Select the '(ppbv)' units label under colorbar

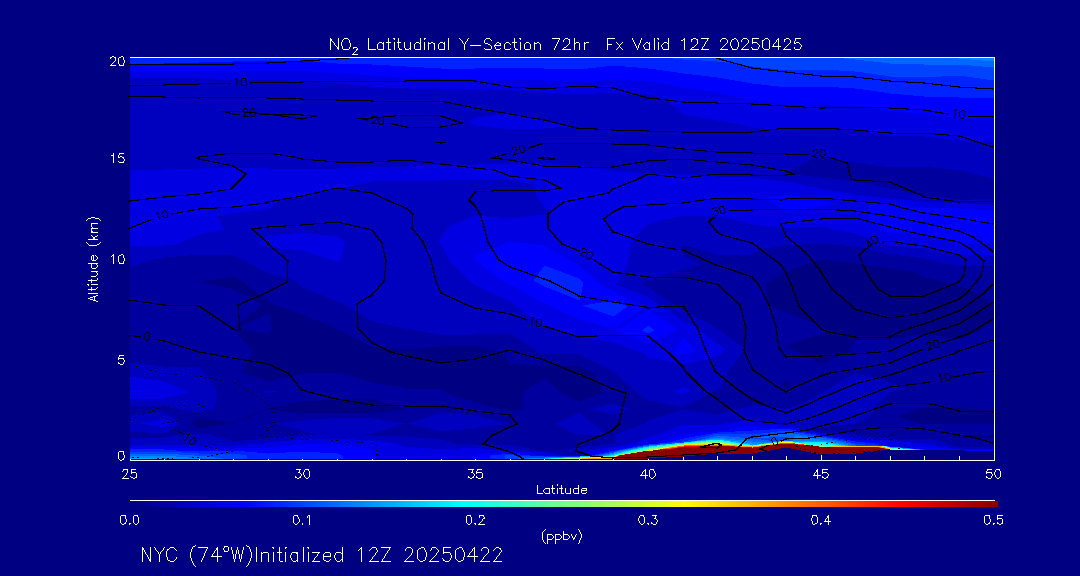(x=562, y=537)
